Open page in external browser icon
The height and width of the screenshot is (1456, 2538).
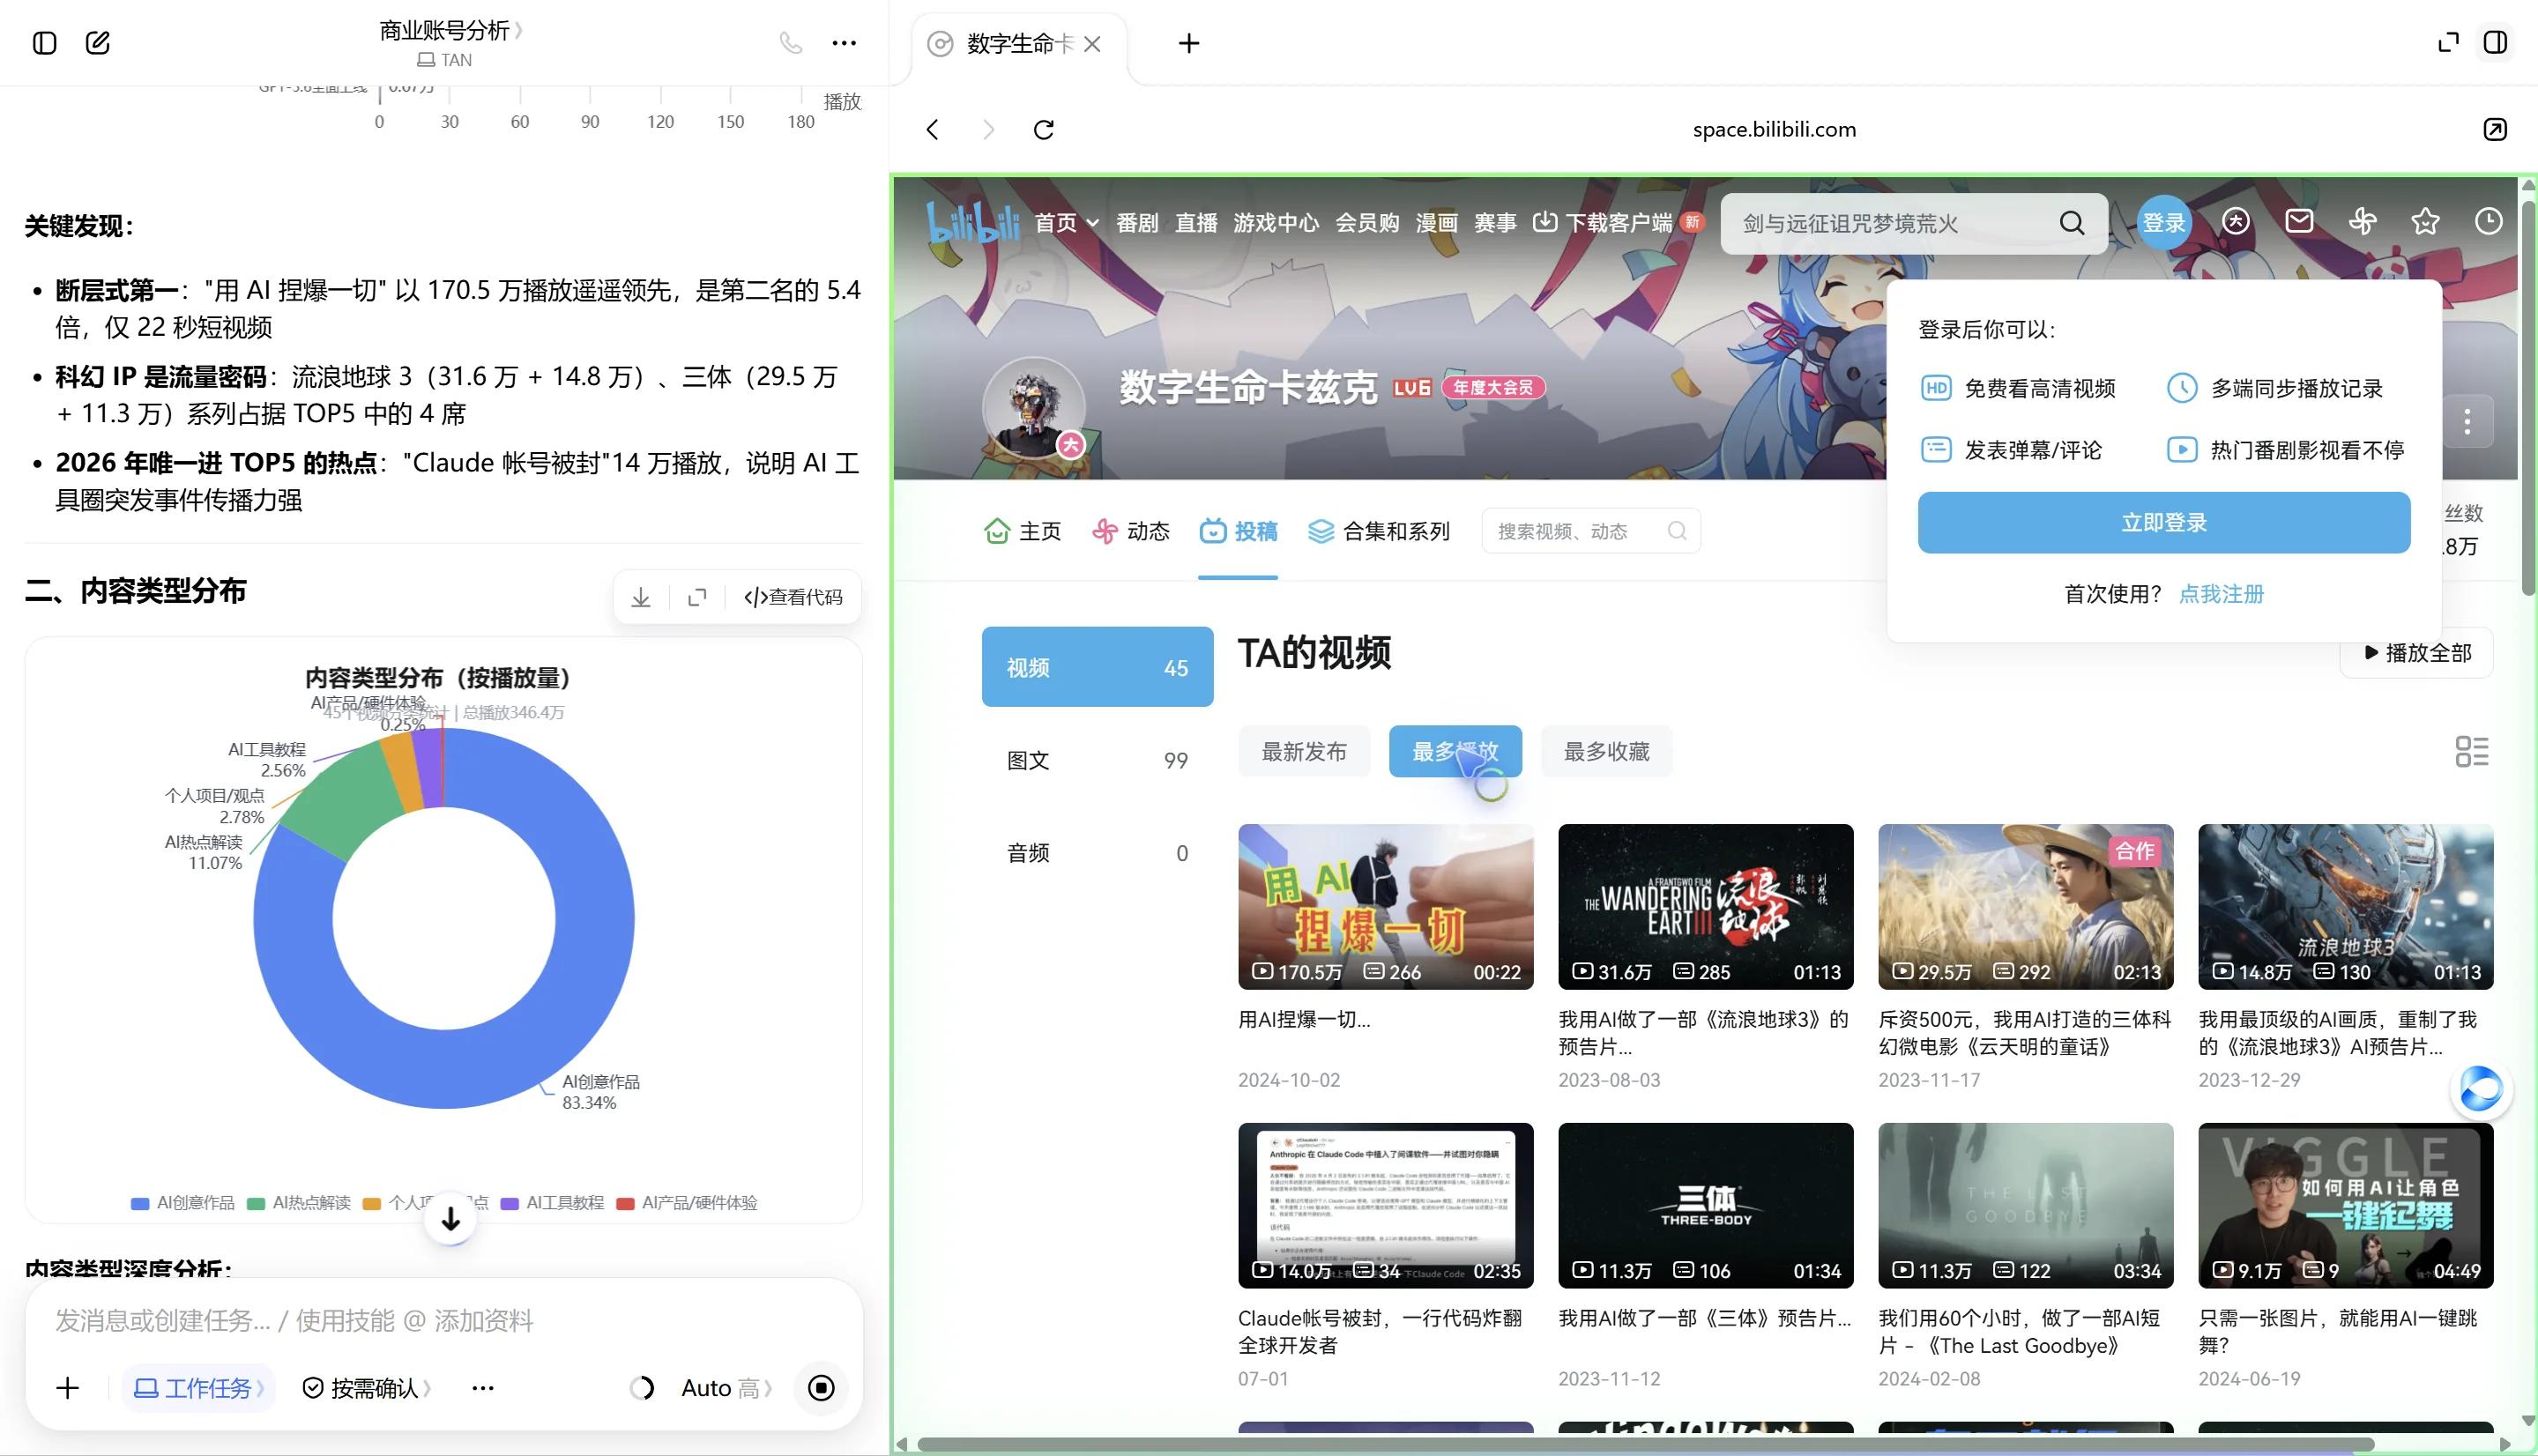pos(2496,129)
